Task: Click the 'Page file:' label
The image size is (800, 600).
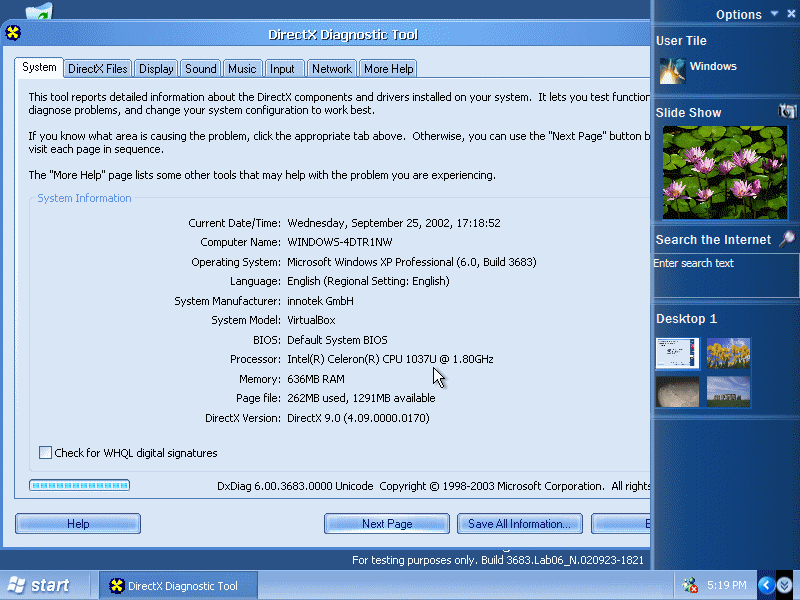Action: [259, 398]
